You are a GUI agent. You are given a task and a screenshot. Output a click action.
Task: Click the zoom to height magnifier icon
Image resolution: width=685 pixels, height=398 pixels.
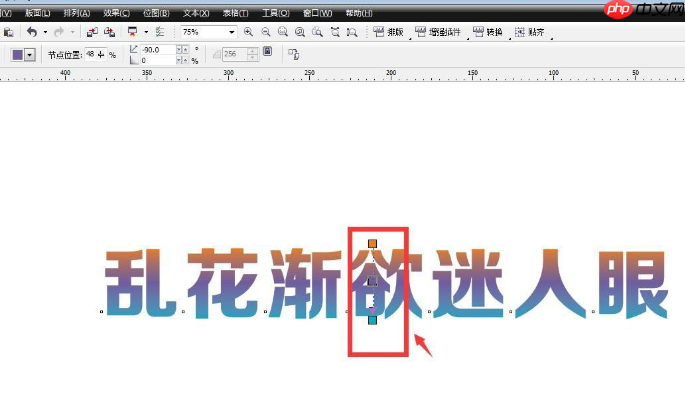click(x=352, y=32)
